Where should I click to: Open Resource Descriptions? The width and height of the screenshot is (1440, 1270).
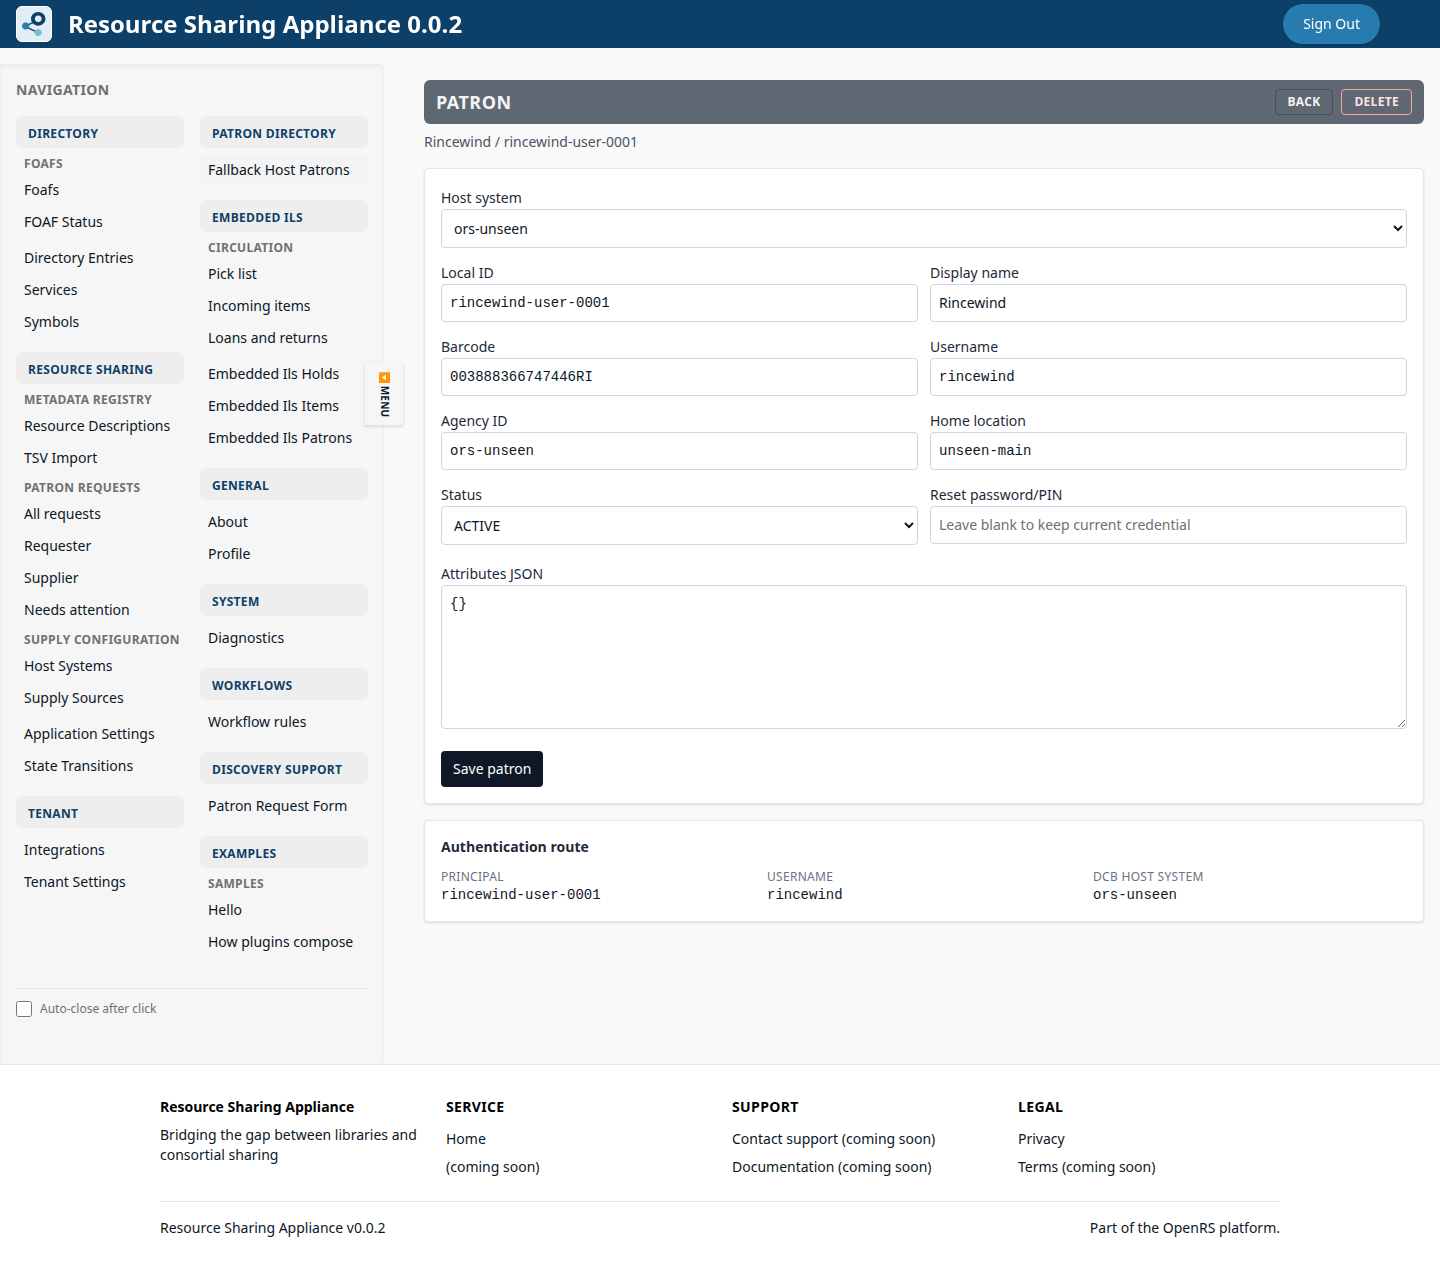[x=97, y=426]
